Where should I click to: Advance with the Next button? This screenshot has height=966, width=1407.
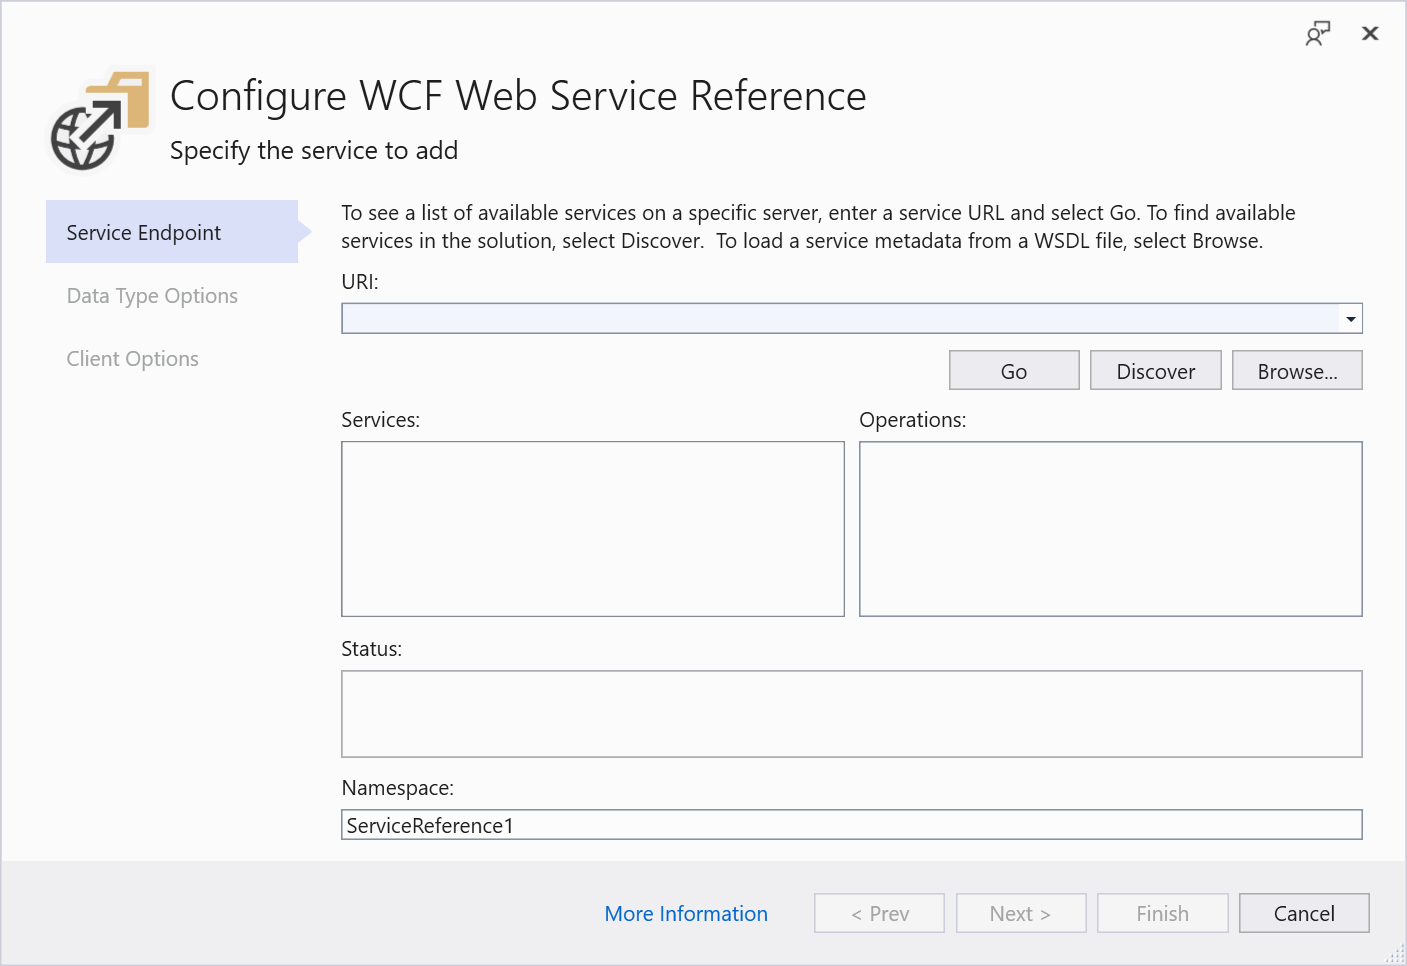(x=1021, y=913)
